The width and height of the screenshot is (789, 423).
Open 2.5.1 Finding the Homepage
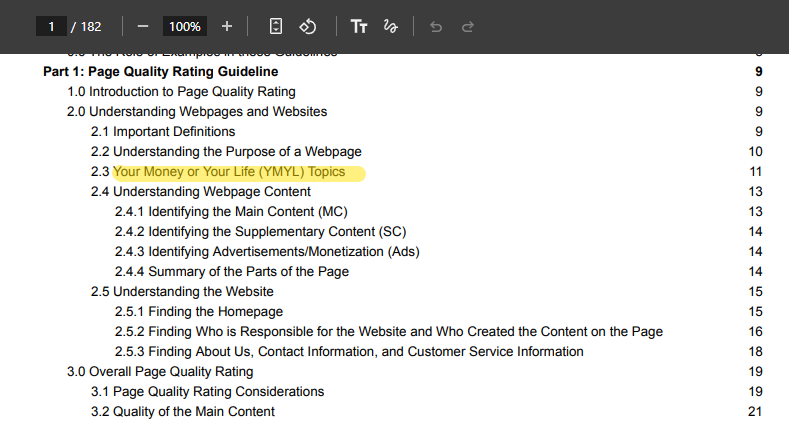click(199, 311)
